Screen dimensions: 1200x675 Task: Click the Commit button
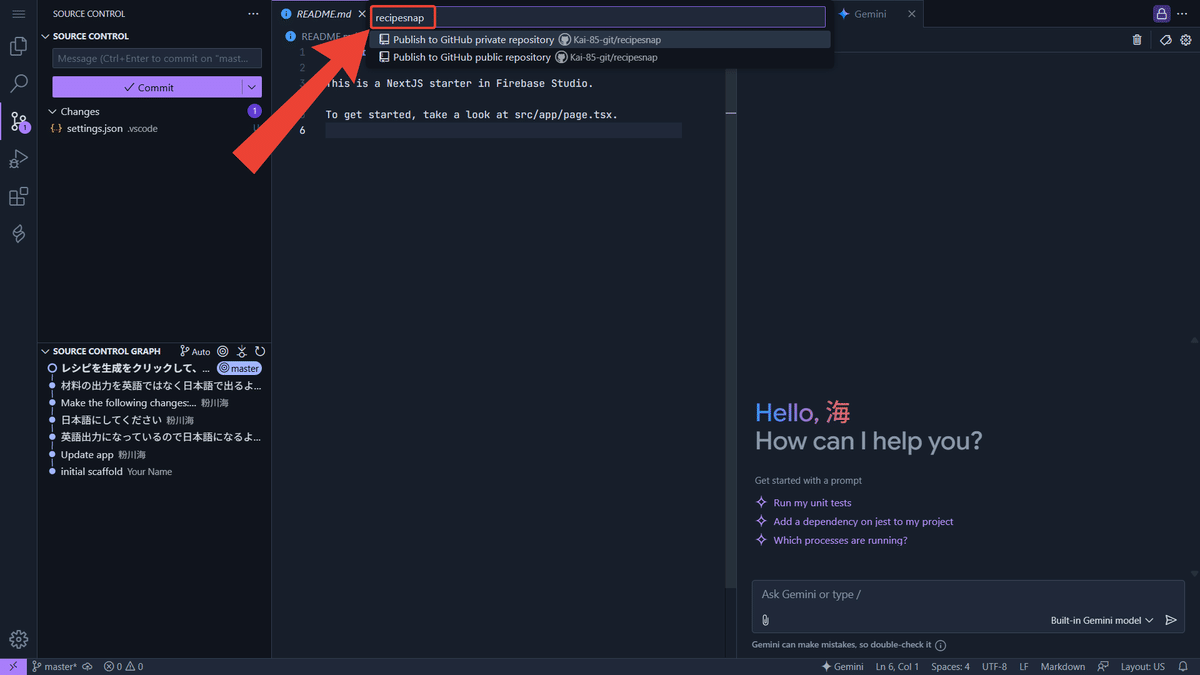tap(148, 87)
